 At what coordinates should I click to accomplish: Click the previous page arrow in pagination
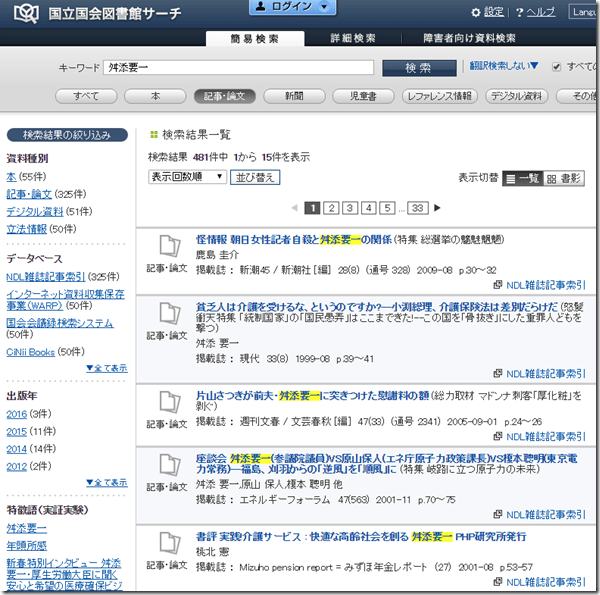(293, 208)
